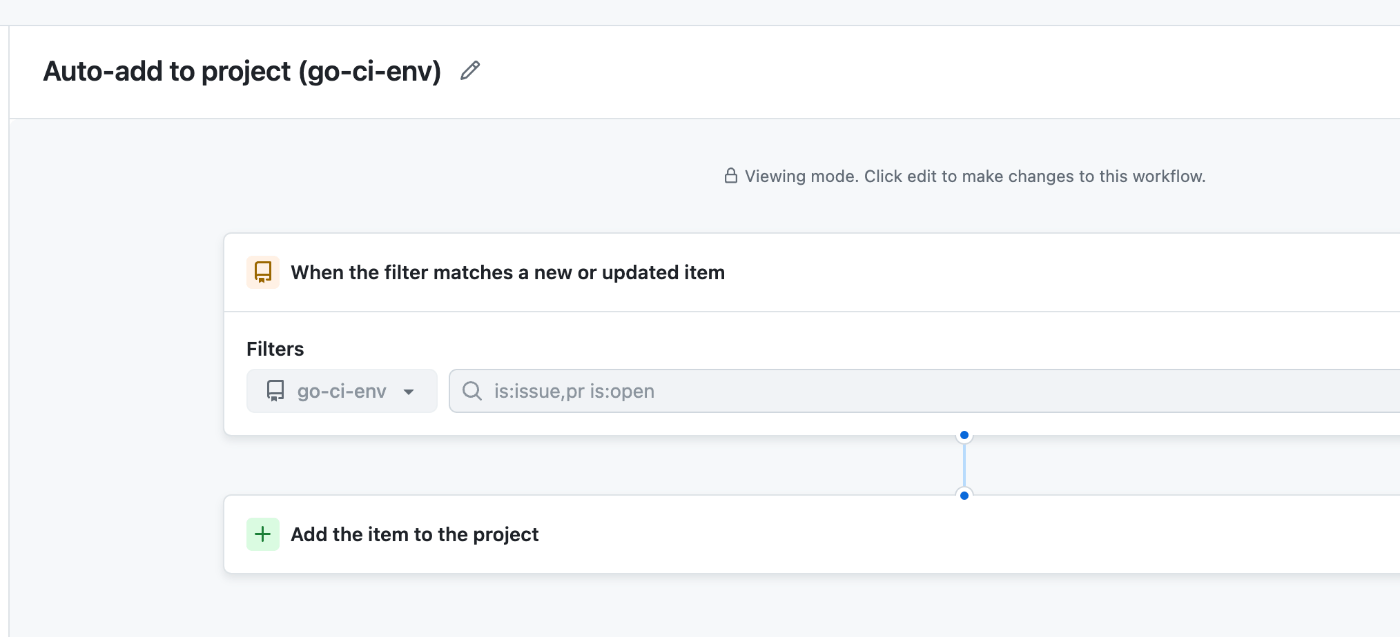
Task: Click the 'go-ci-env' text in repository selector
Action: click(342, 391)
